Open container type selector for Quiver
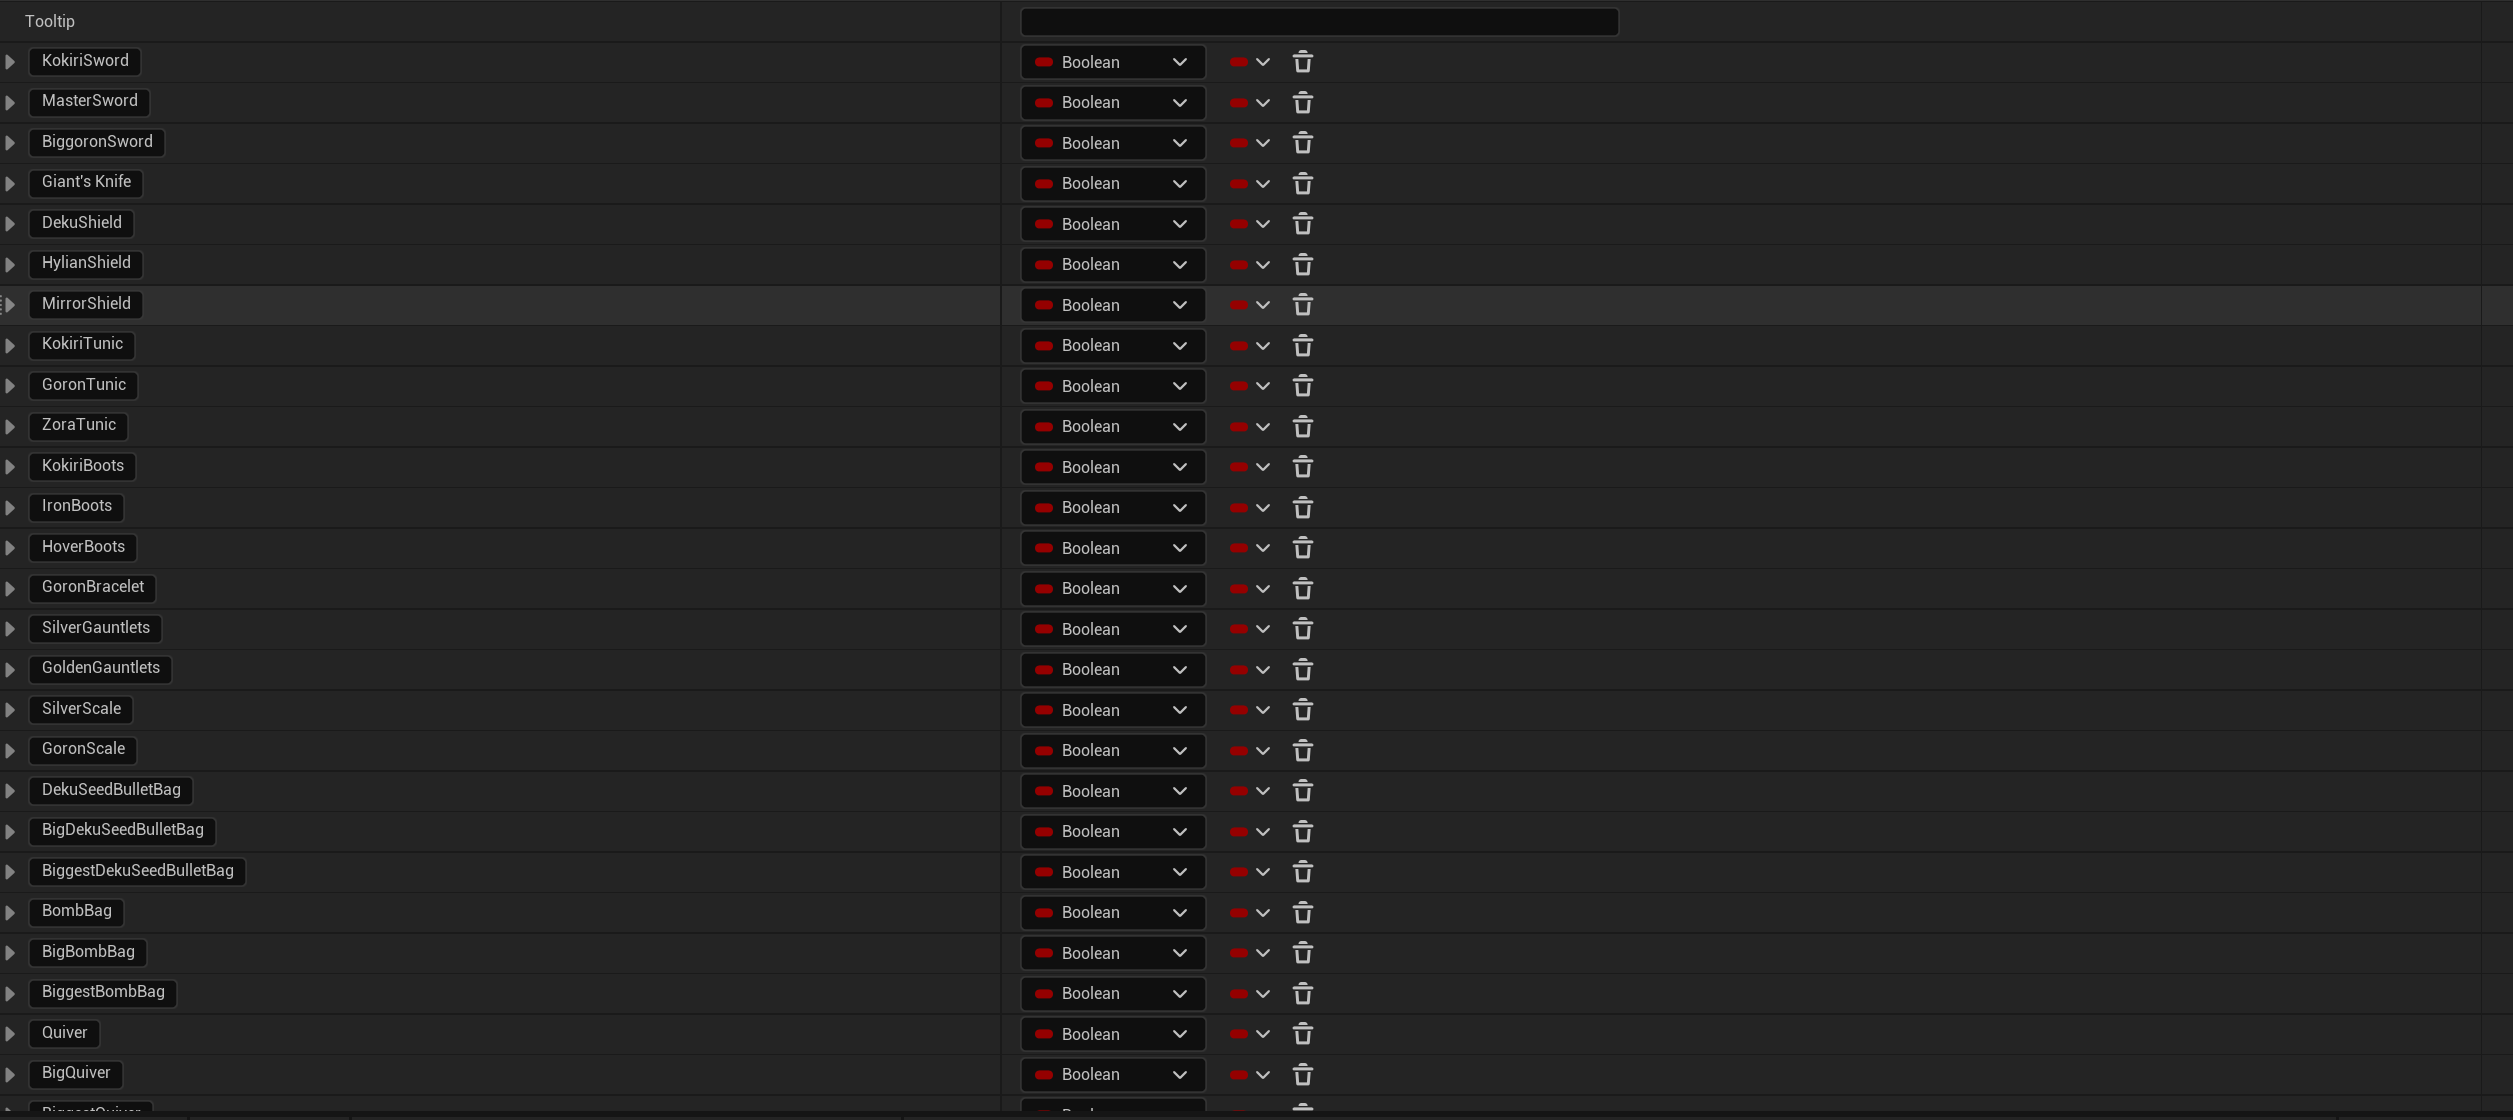The width and height of the screenshot is (2513, 1120). click(x=1250, y=1034)
